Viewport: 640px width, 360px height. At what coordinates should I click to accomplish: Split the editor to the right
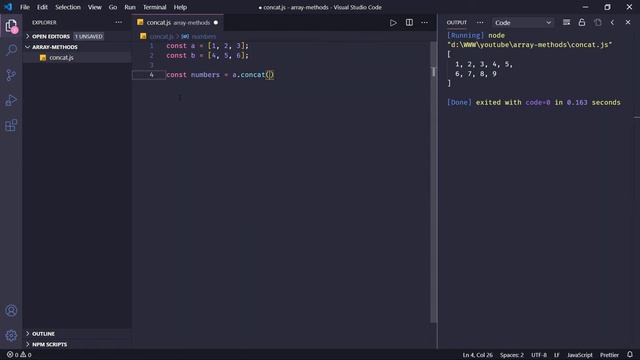click(409, 23)
